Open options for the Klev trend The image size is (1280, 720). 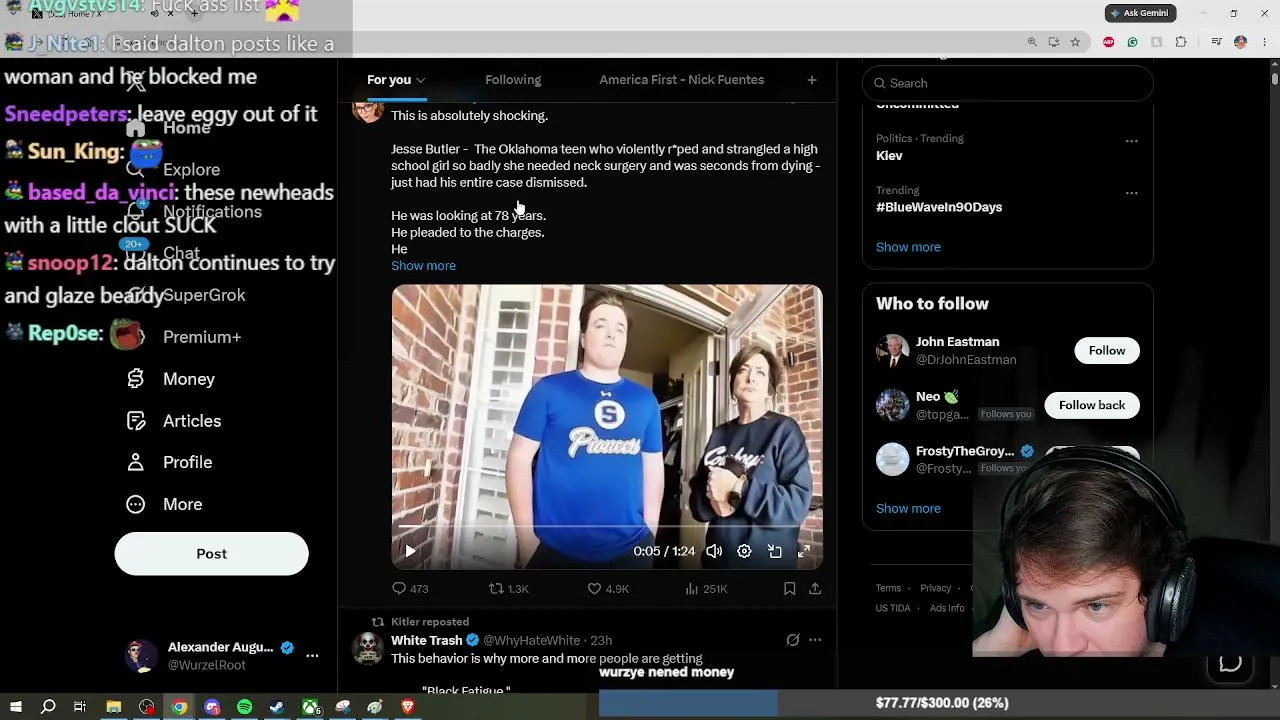[1131, 141]
